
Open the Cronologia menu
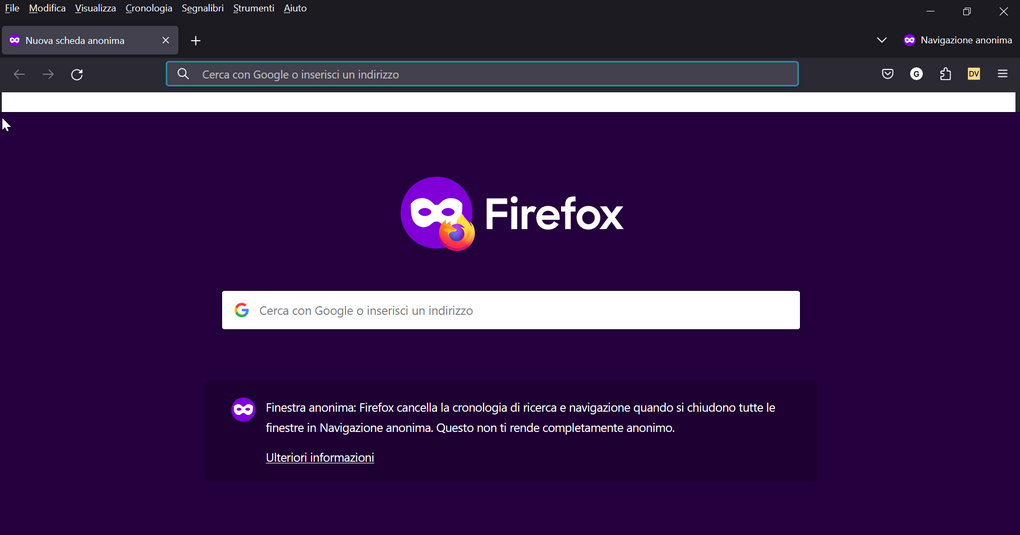148,8
